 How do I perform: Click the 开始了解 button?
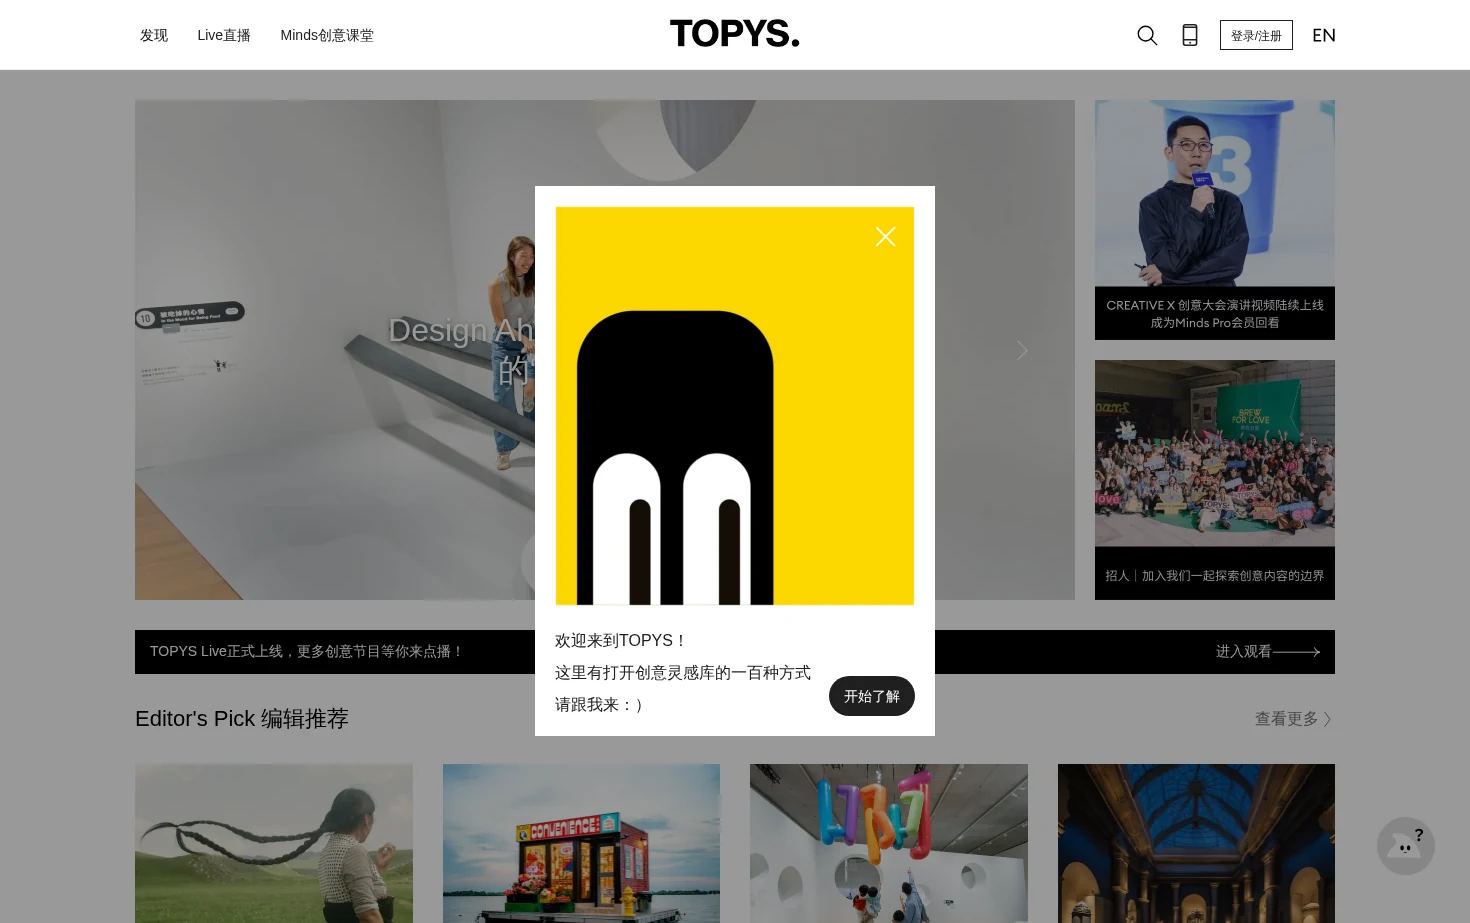click(872, 696)
